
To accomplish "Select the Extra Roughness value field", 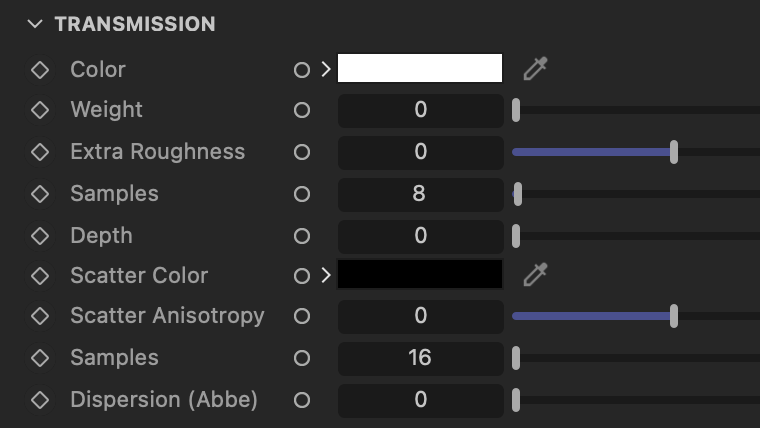I will click(421, 152).
